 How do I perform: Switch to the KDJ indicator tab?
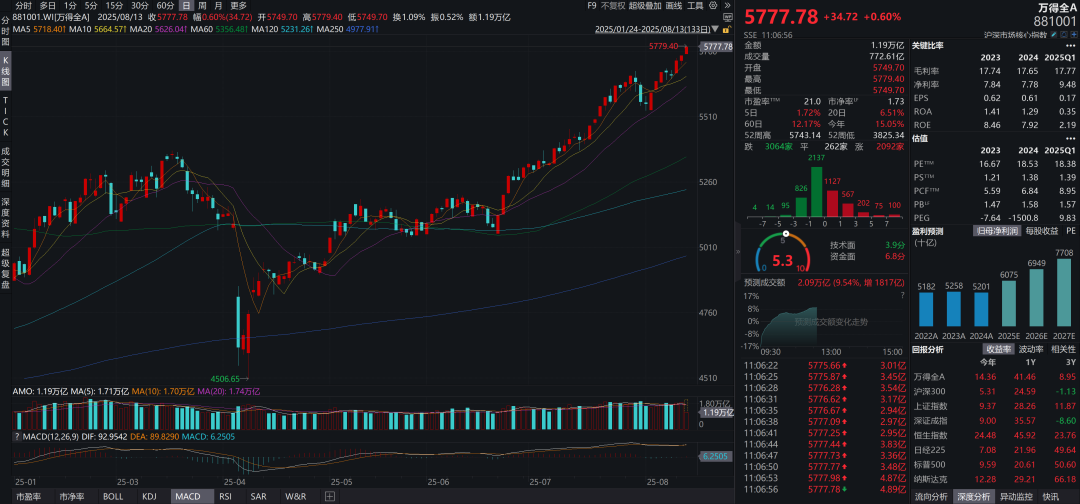coord(149,496)
